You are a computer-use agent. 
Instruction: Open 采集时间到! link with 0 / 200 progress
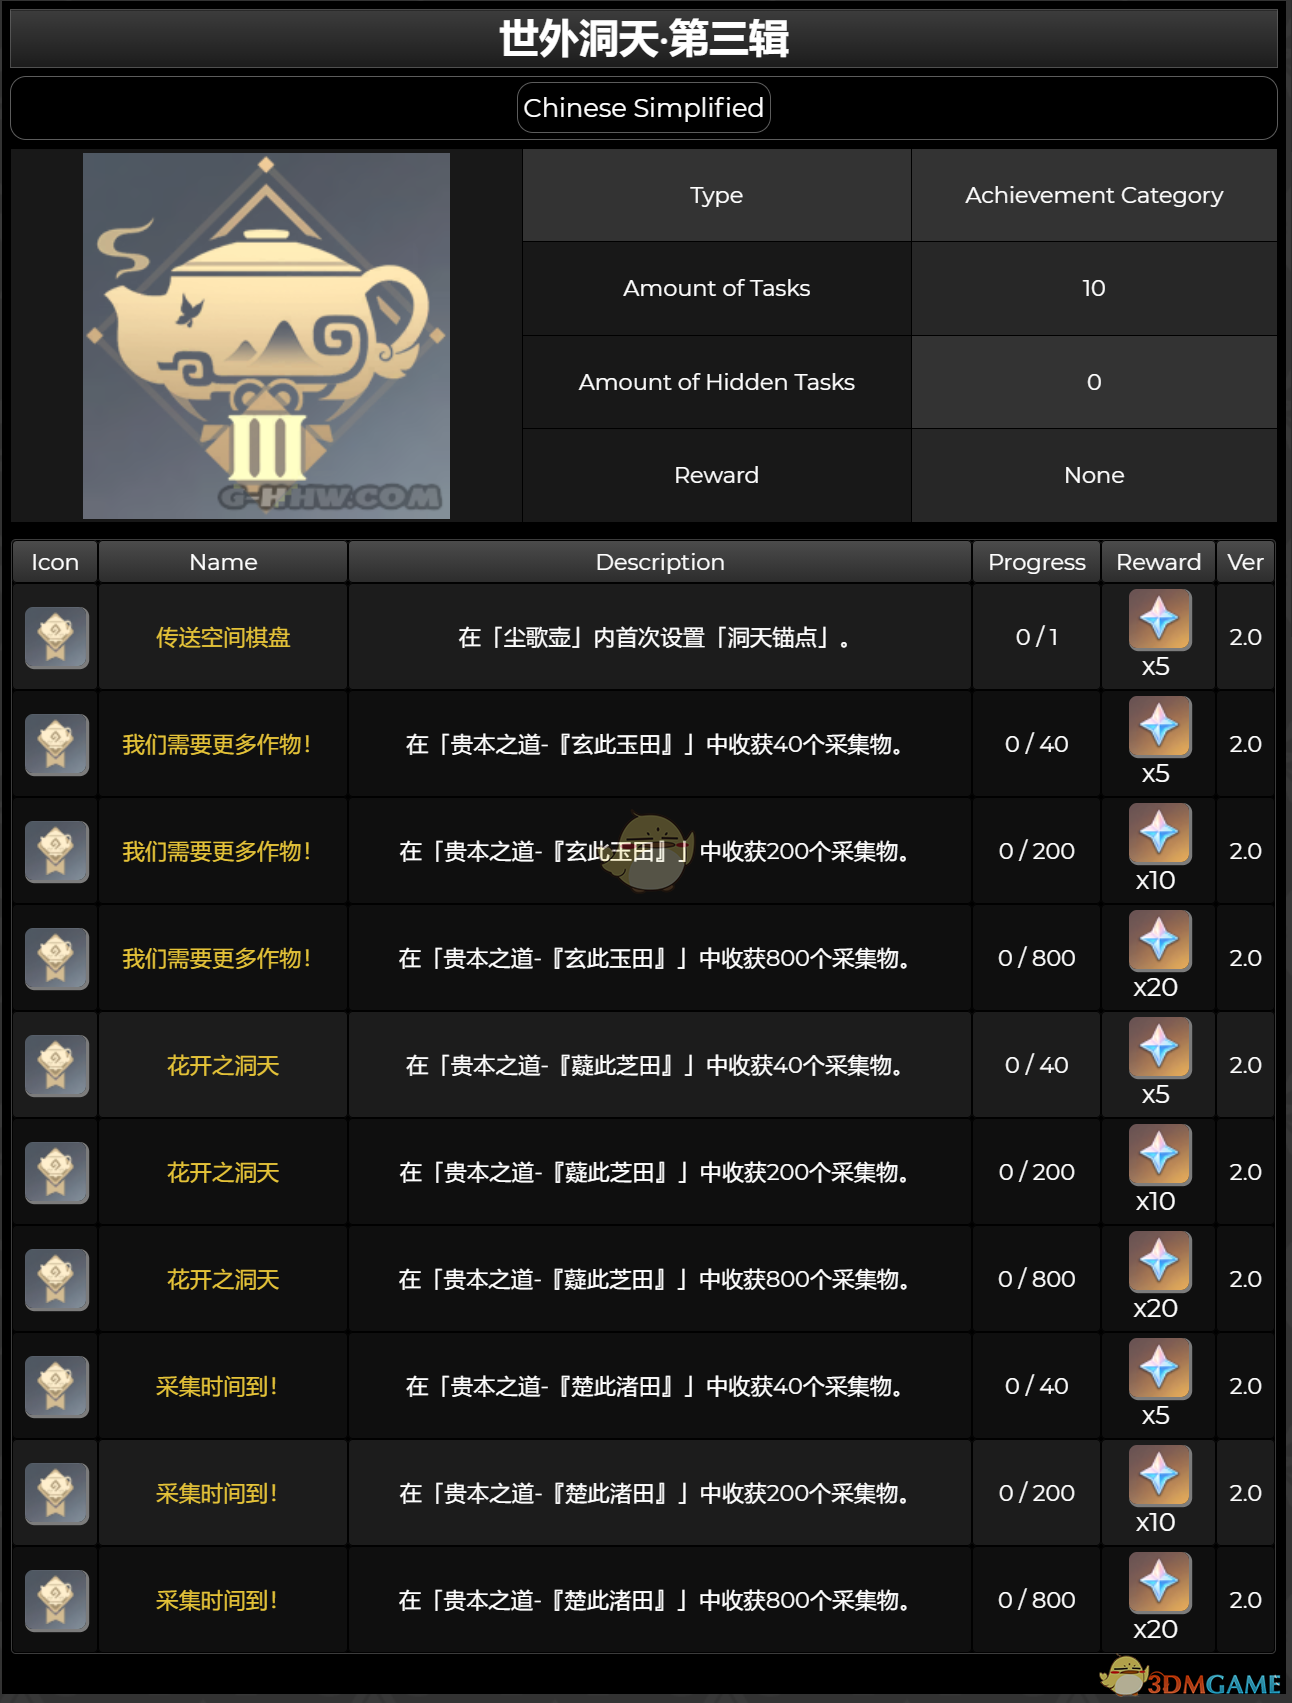[x=217, y=1494]
